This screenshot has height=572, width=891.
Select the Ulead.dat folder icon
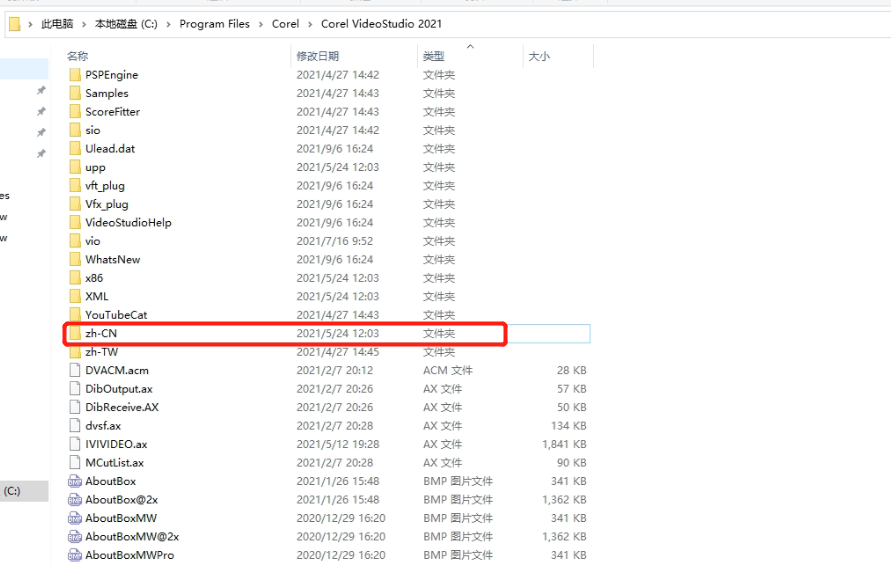point(75,149)
